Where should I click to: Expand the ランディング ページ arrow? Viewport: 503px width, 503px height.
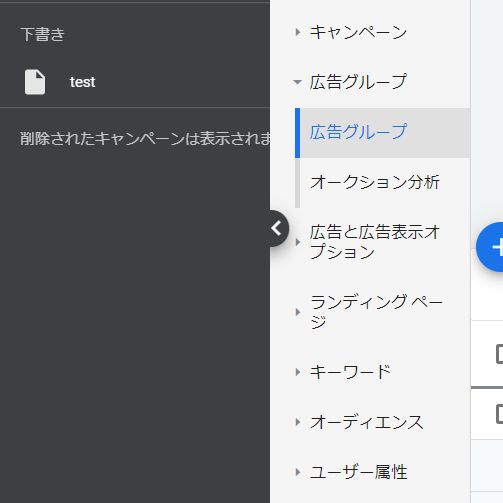click(298, 312)
